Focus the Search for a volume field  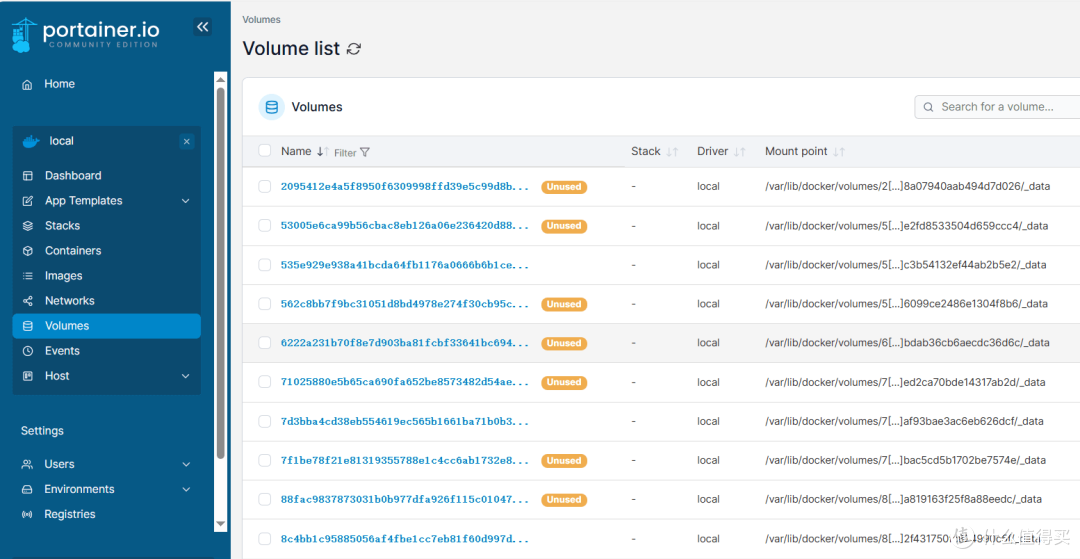point(997,107)
